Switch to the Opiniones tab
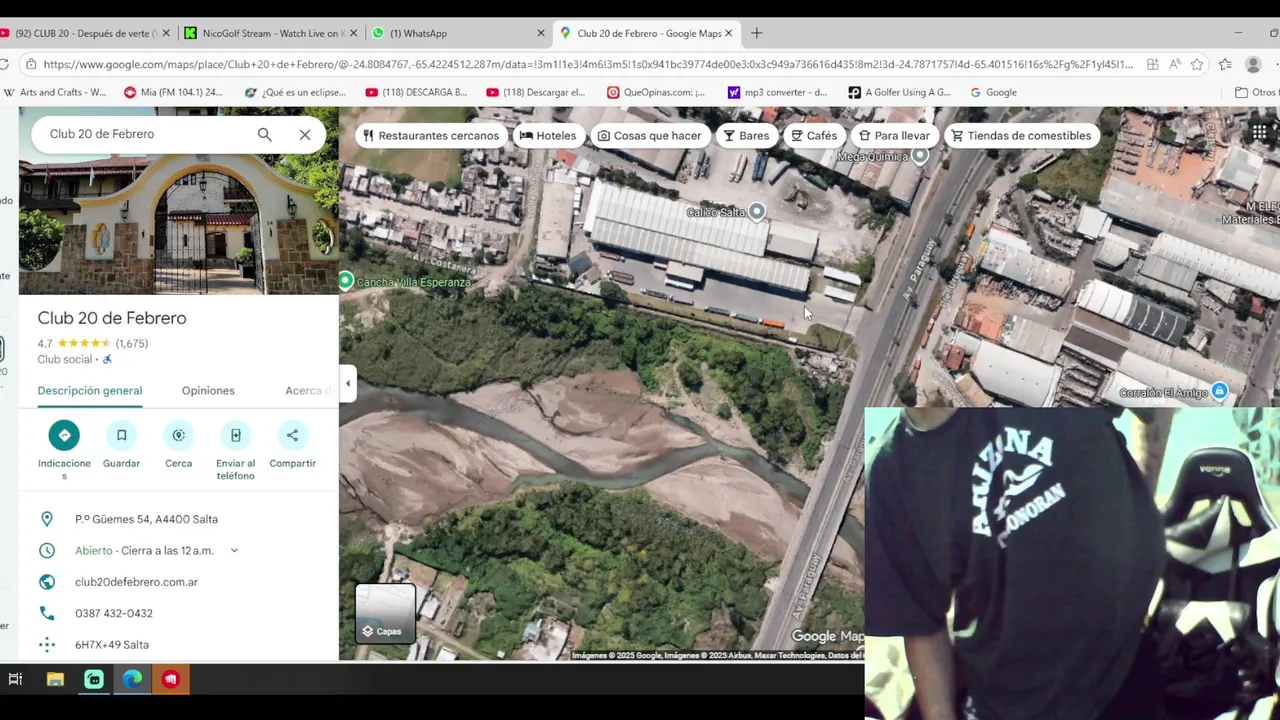Viewport: 1280px width, 720px height. tap(208, 391)
